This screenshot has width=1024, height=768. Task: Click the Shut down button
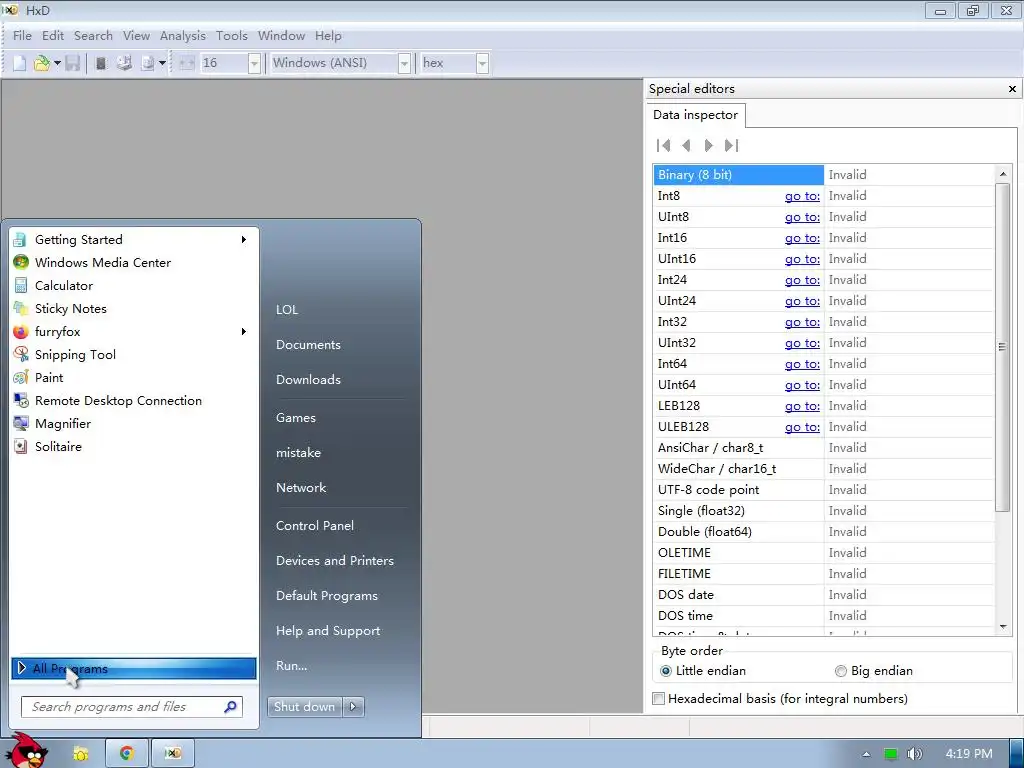point(304,707)
